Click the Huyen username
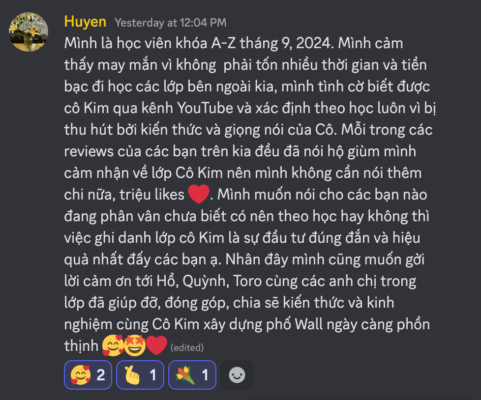Screen dimensions: 481x400 point(85,22)
